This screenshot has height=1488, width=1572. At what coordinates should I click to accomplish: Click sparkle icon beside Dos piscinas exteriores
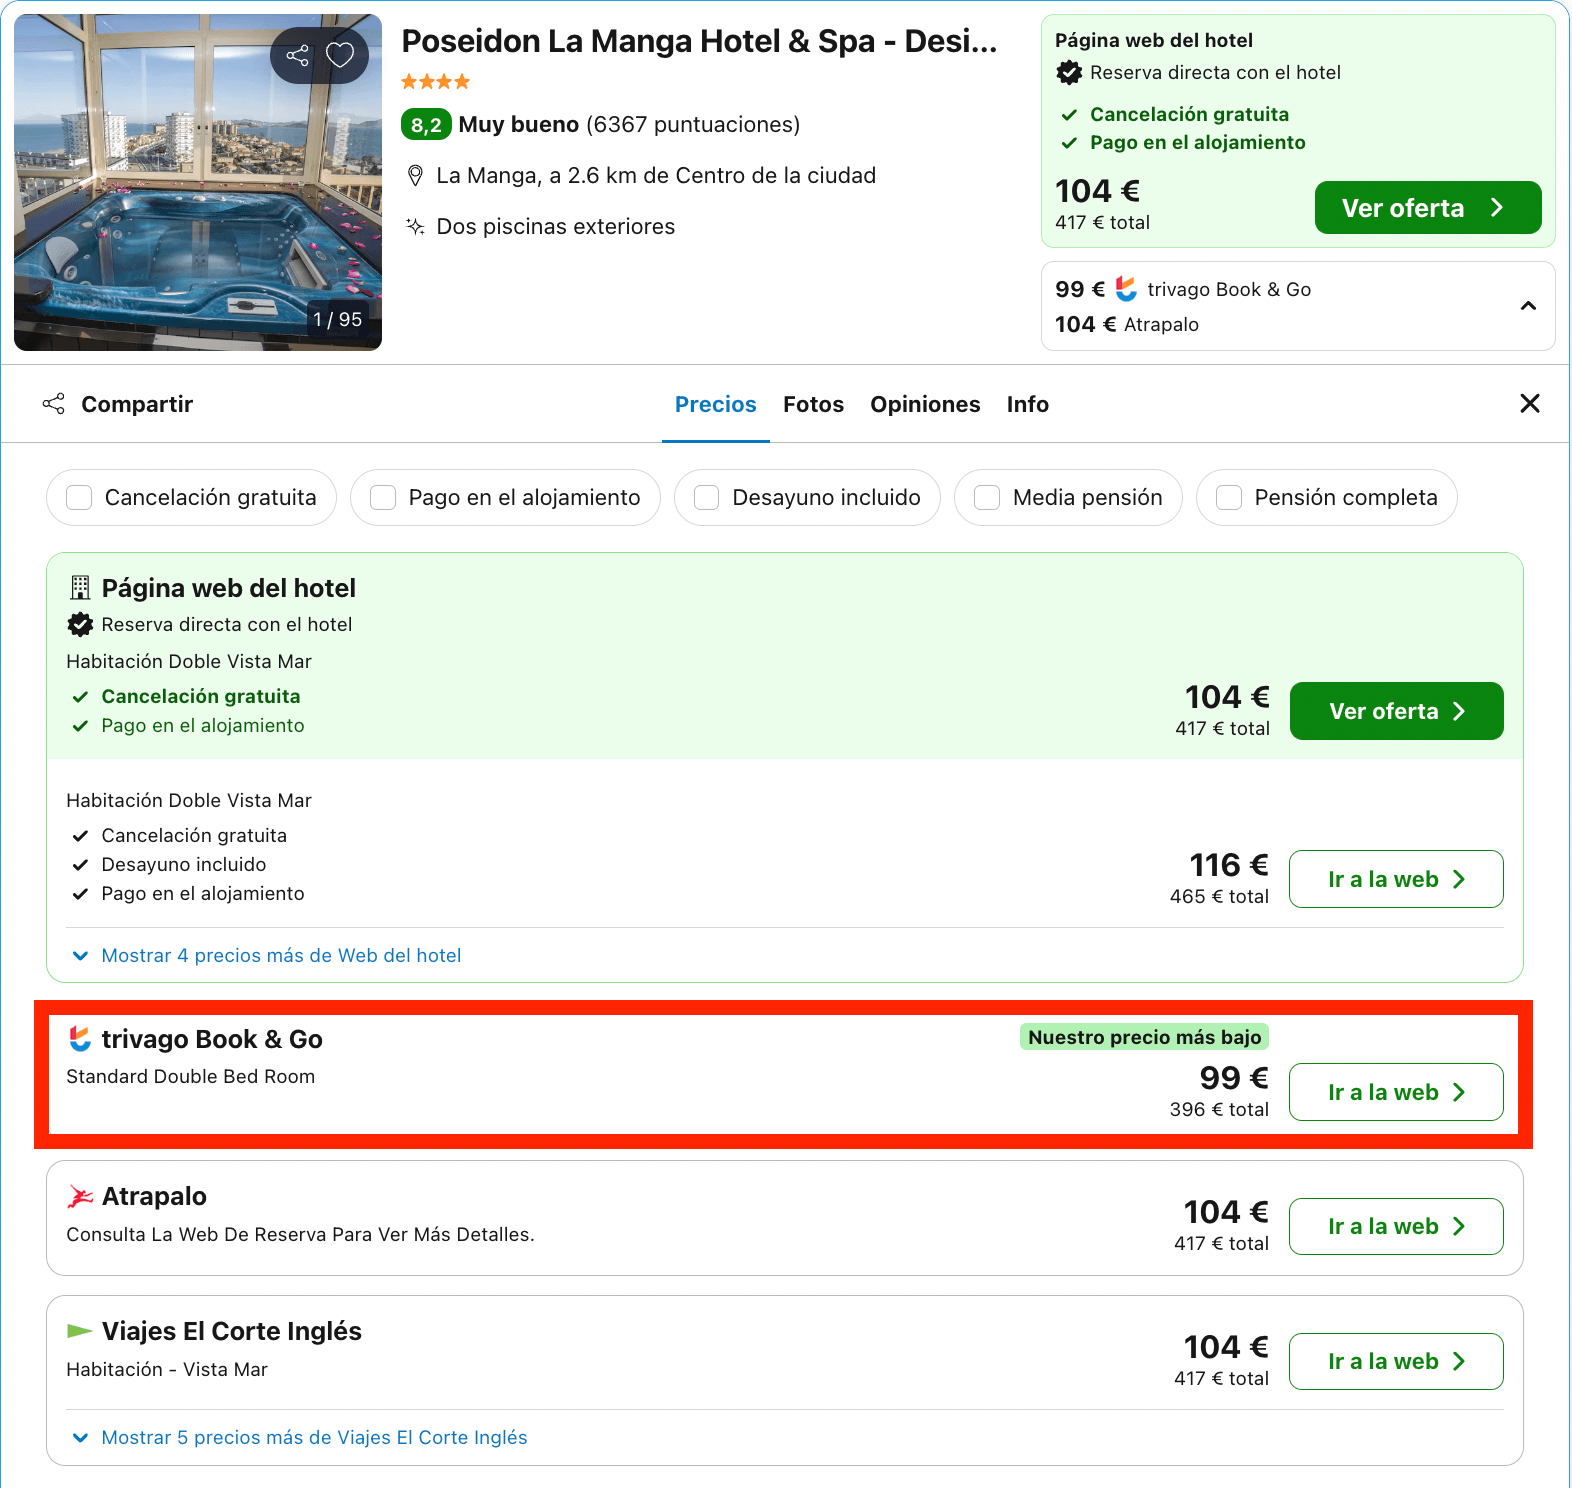tap(415, 227)
